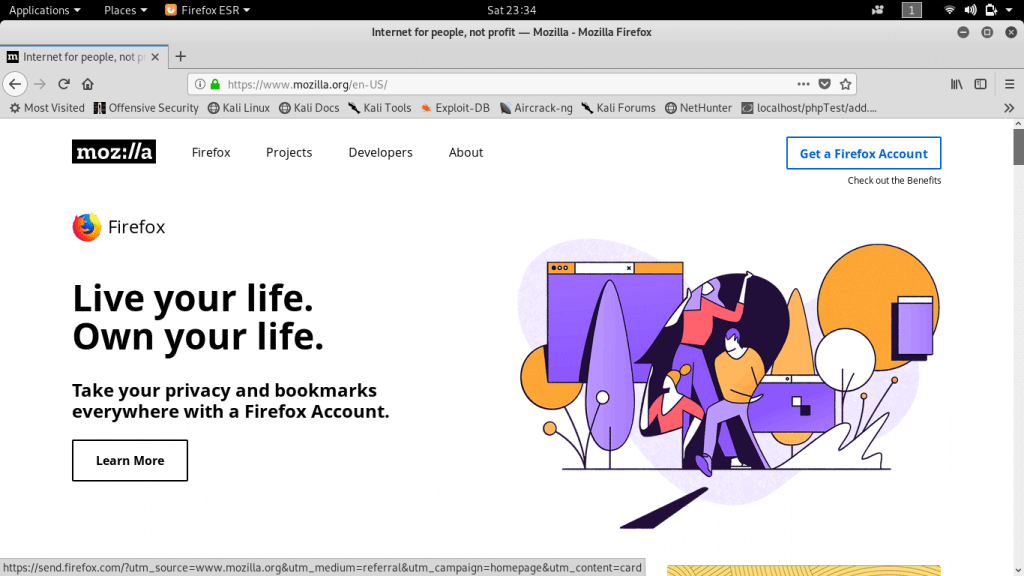Open the Firefox nav menu item
Screen dimensions: 1024x576
tap(211, 152)
